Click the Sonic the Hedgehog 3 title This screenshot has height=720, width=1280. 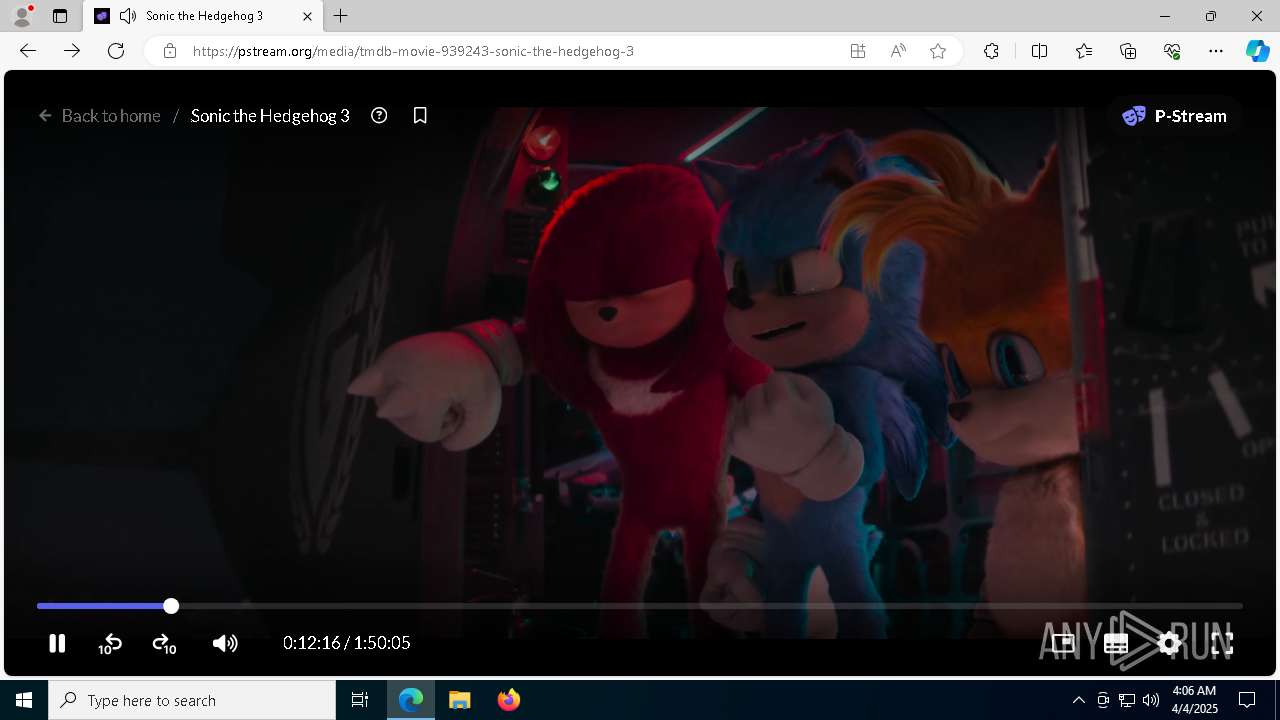(270, 116)
